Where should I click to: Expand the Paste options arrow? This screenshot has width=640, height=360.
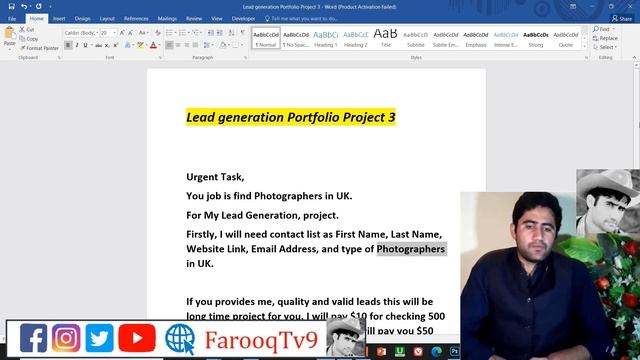point(9,49)
